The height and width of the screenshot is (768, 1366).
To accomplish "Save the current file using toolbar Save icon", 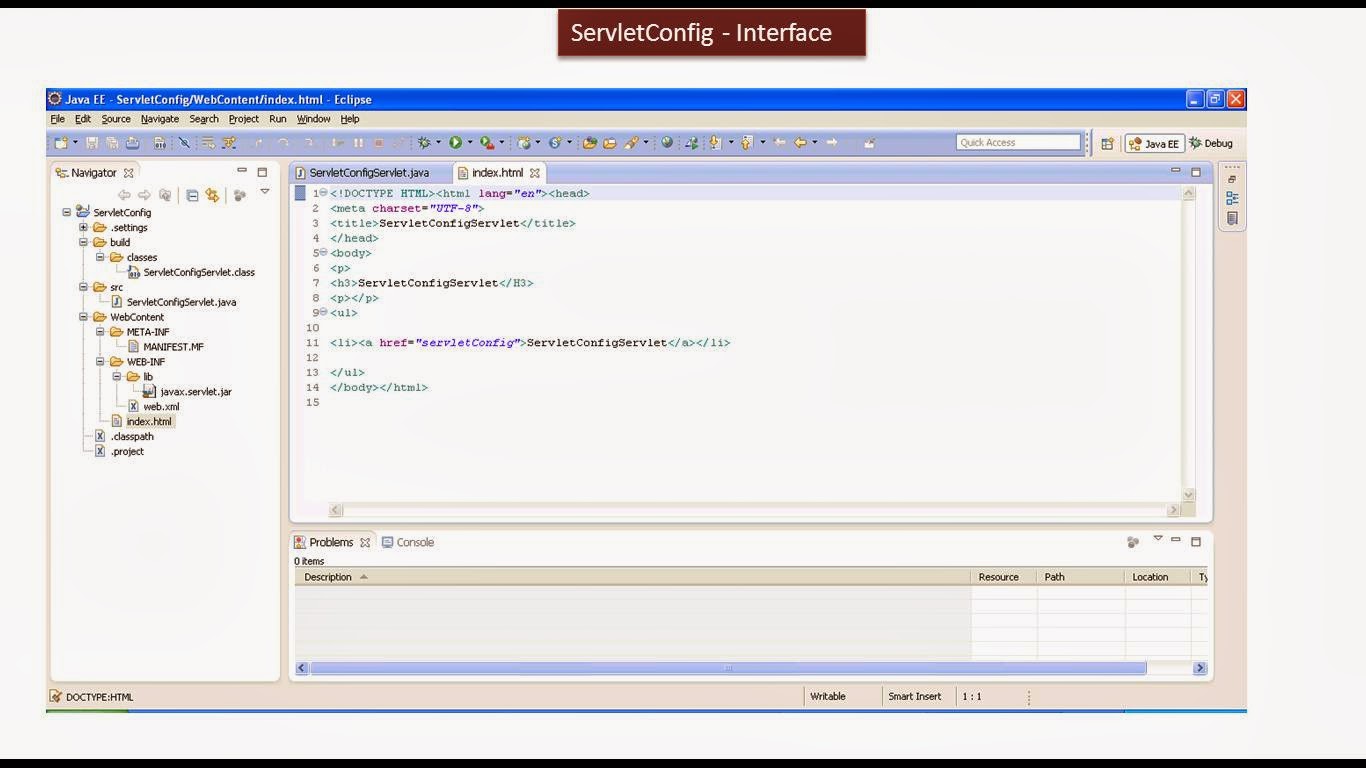I will coord(93,142).
